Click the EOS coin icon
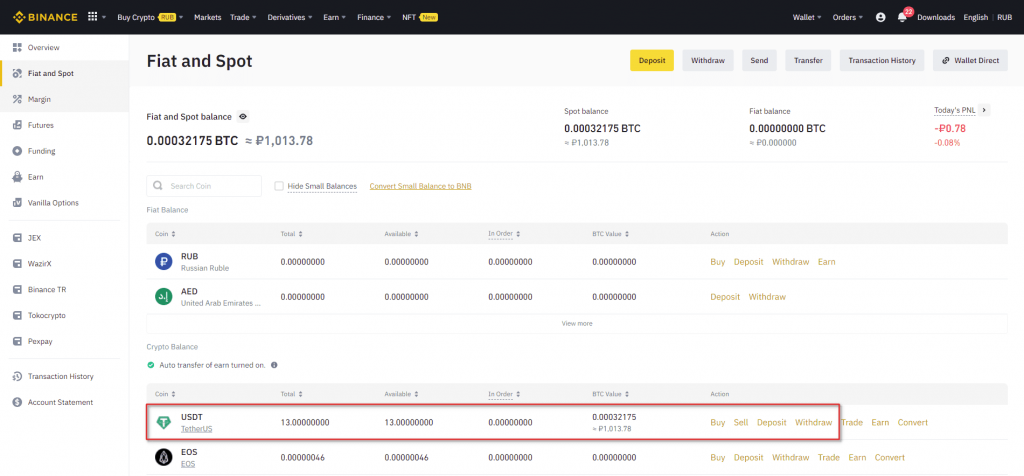 tap(163, 458)
